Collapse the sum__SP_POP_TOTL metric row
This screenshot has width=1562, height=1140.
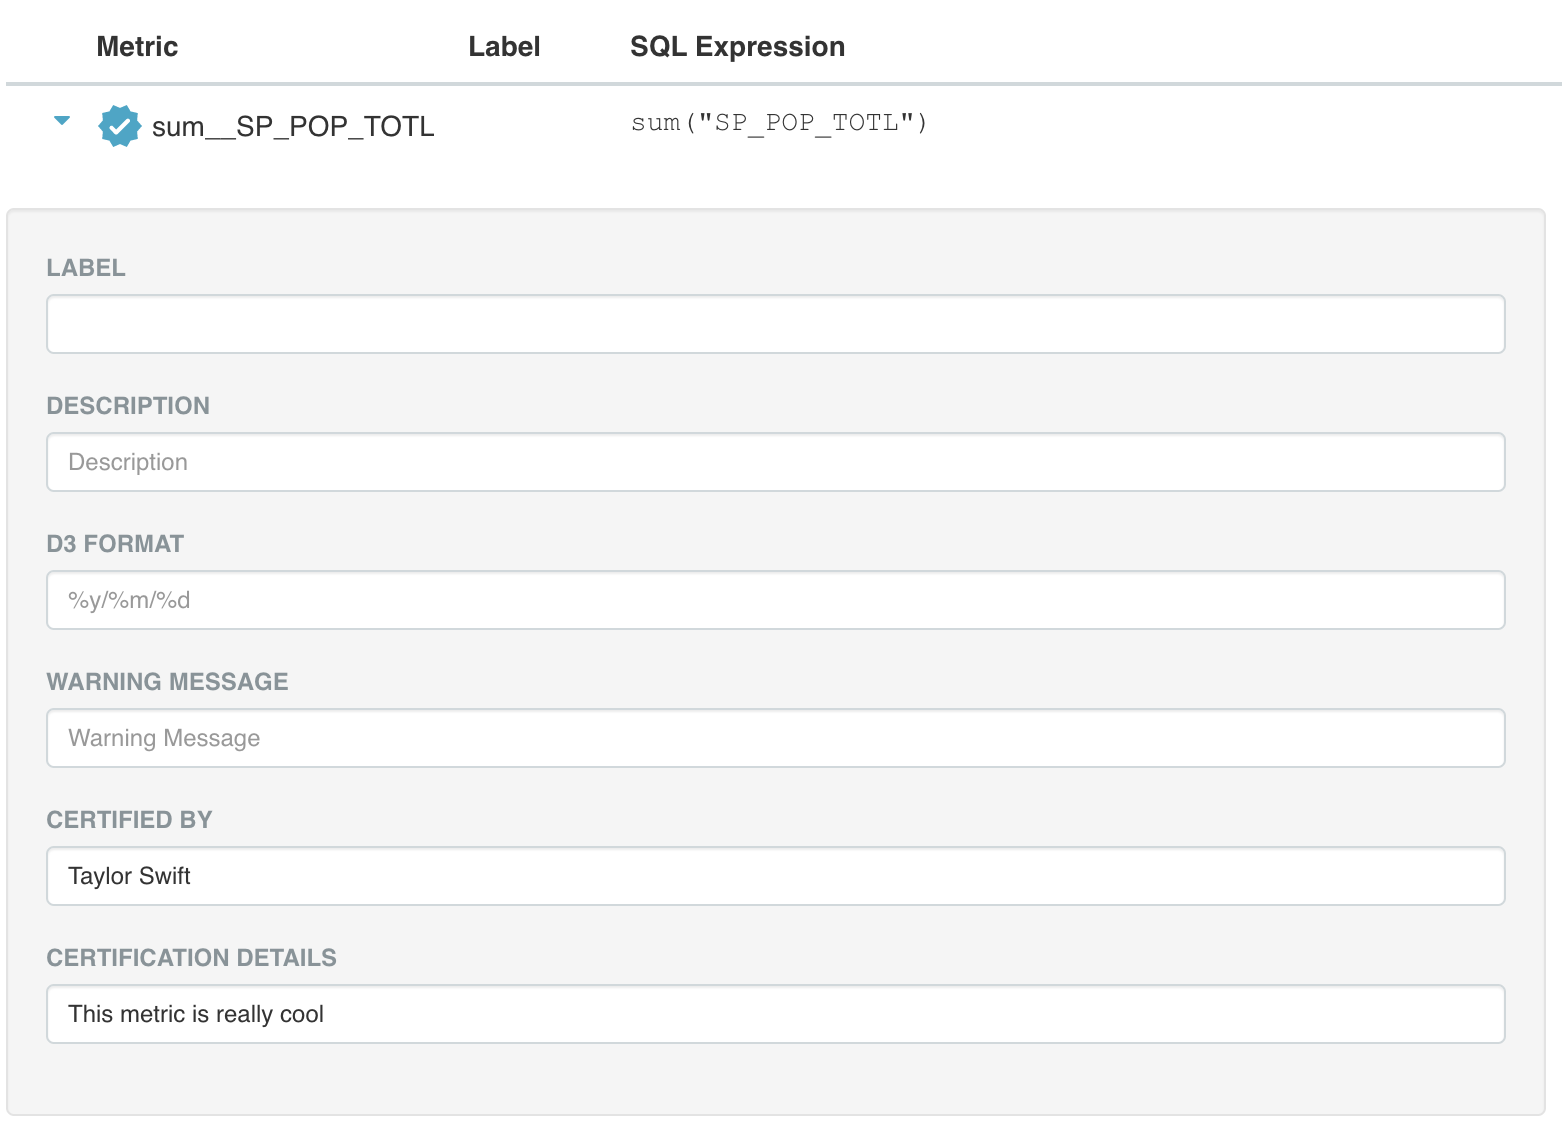(x=62, y=121)
